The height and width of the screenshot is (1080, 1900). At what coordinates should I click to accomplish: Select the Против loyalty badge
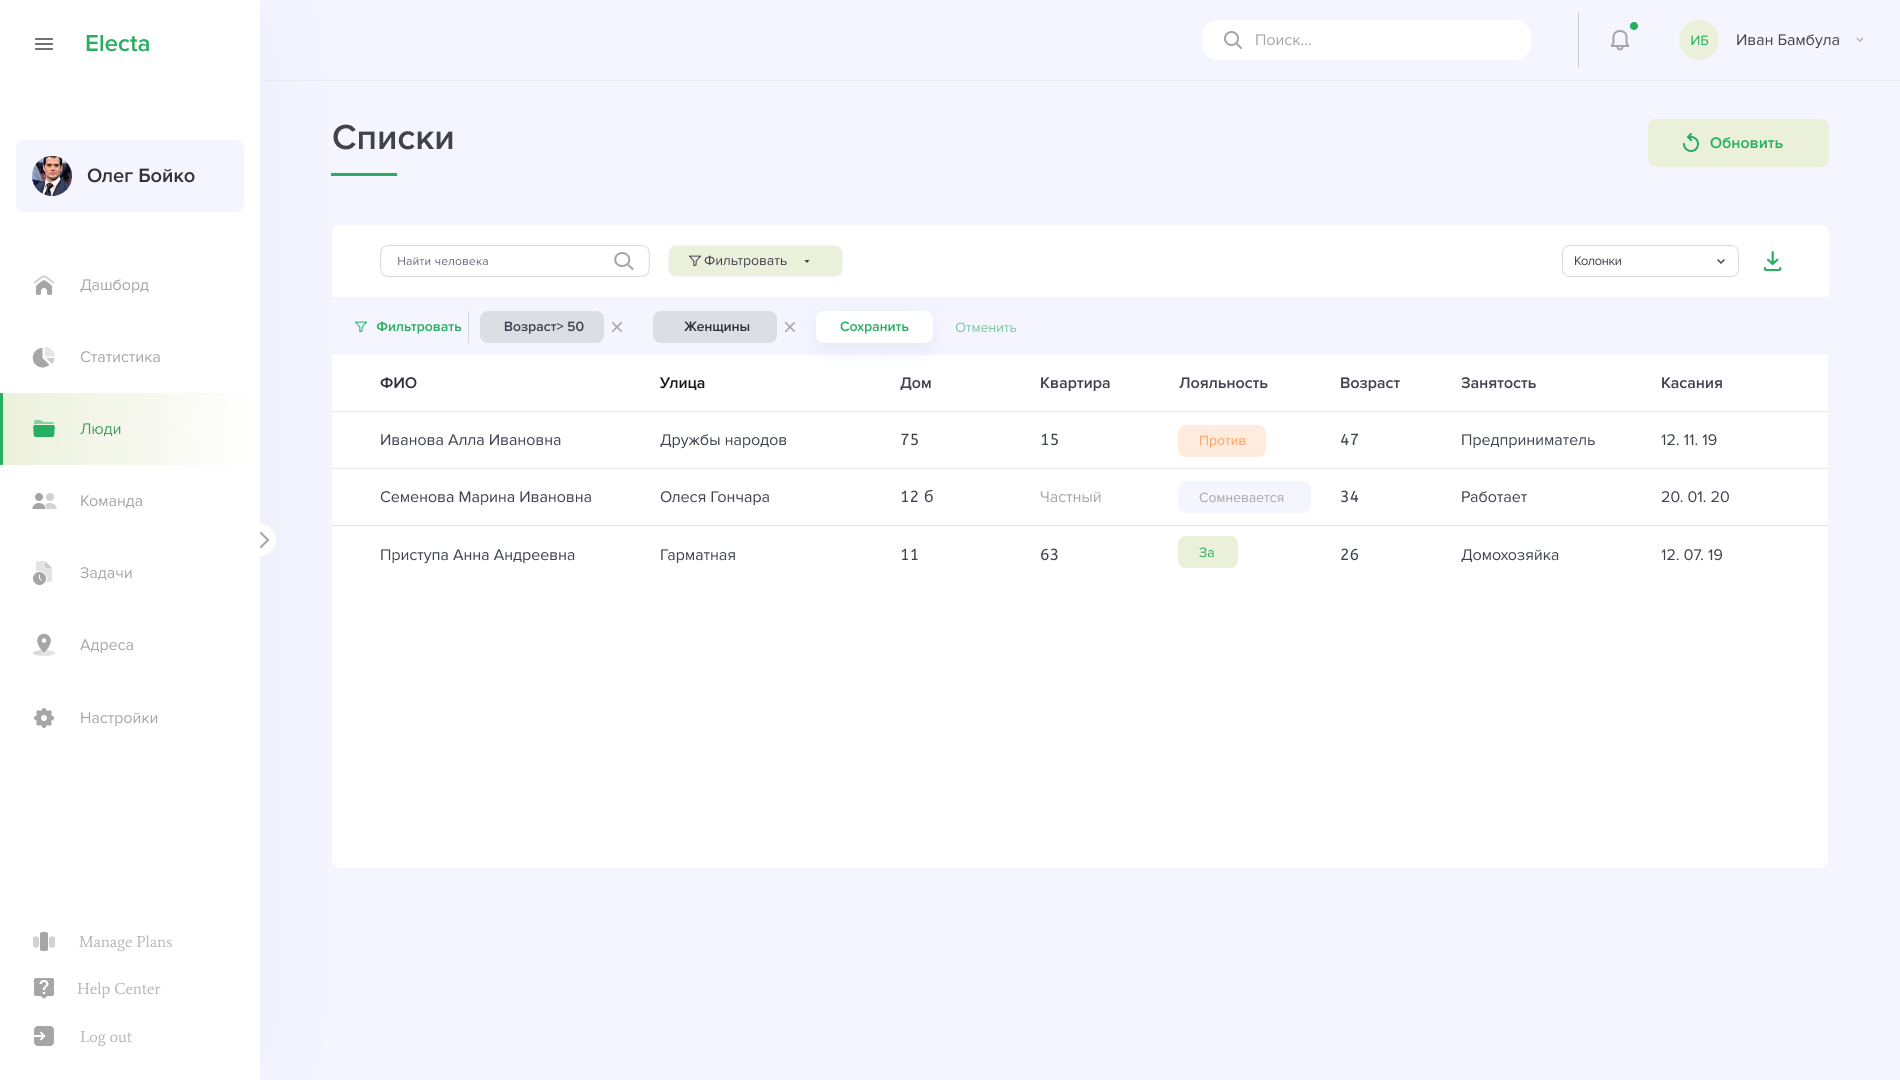[1221, 441]
